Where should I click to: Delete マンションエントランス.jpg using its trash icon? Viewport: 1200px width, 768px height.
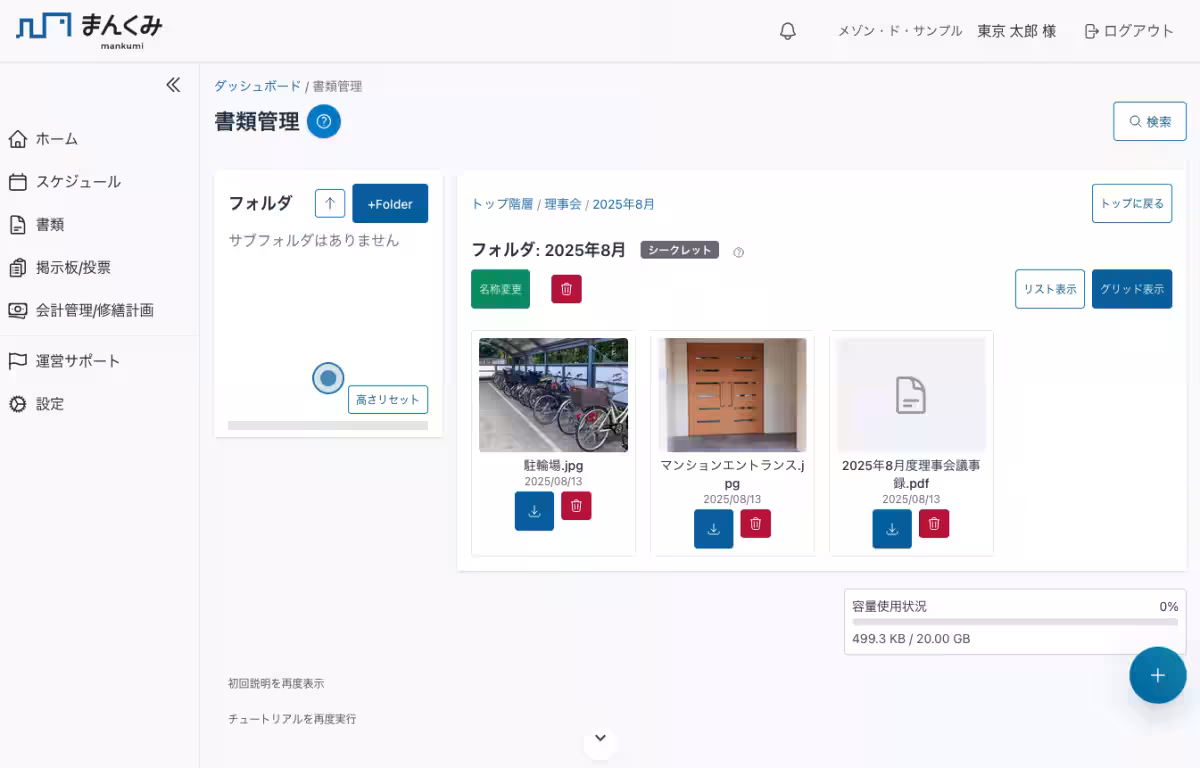(756, 524)
